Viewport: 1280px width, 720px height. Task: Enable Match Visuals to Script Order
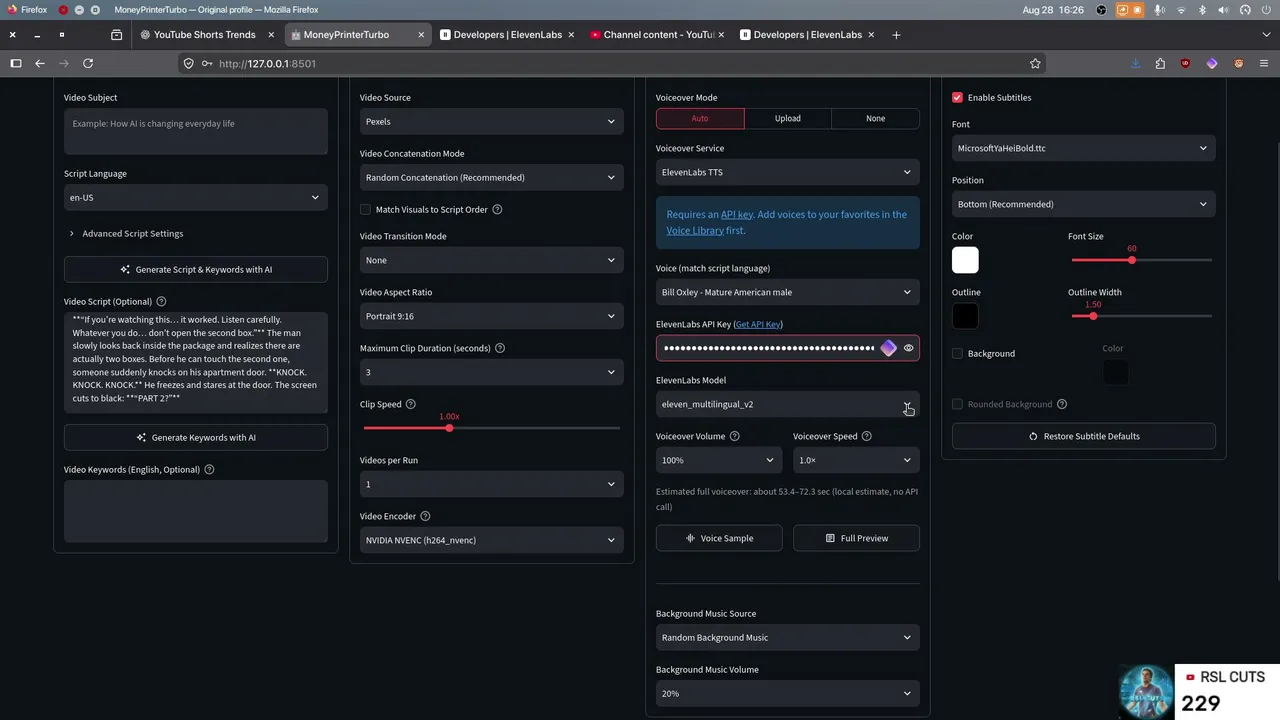(x=365, y=209)
